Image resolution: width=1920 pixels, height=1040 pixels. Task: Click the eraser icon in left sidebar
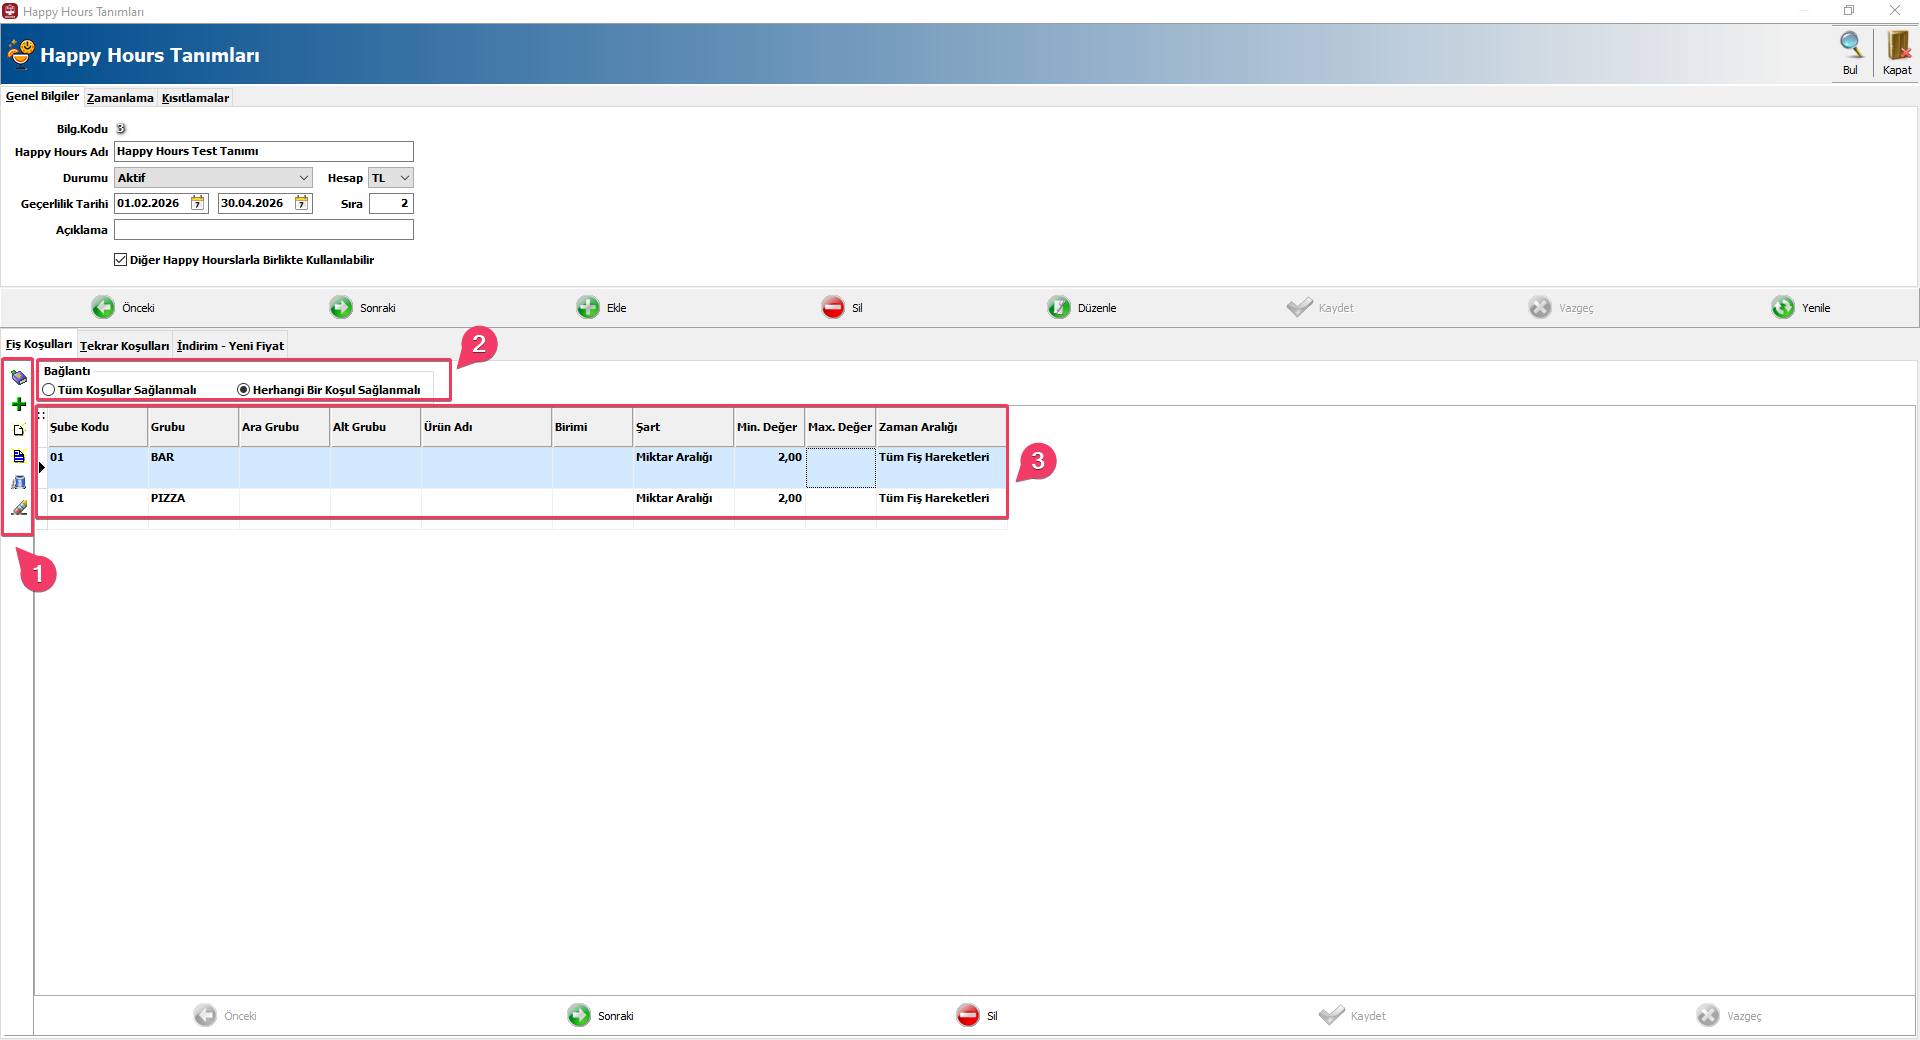pos(18,508)
